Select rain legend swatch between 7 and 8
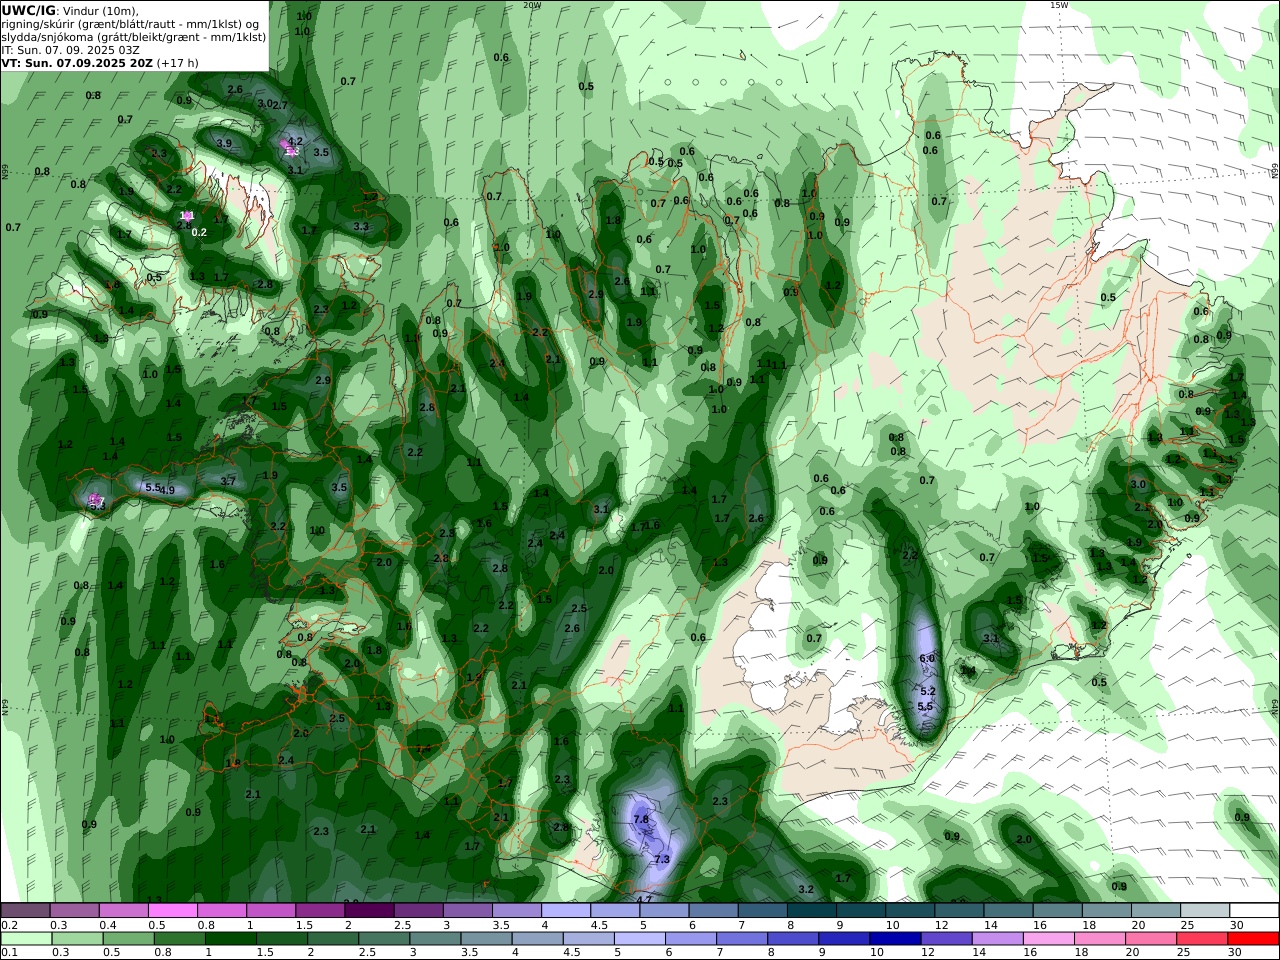Screen dimensions: 1280x960 point(742,939)
